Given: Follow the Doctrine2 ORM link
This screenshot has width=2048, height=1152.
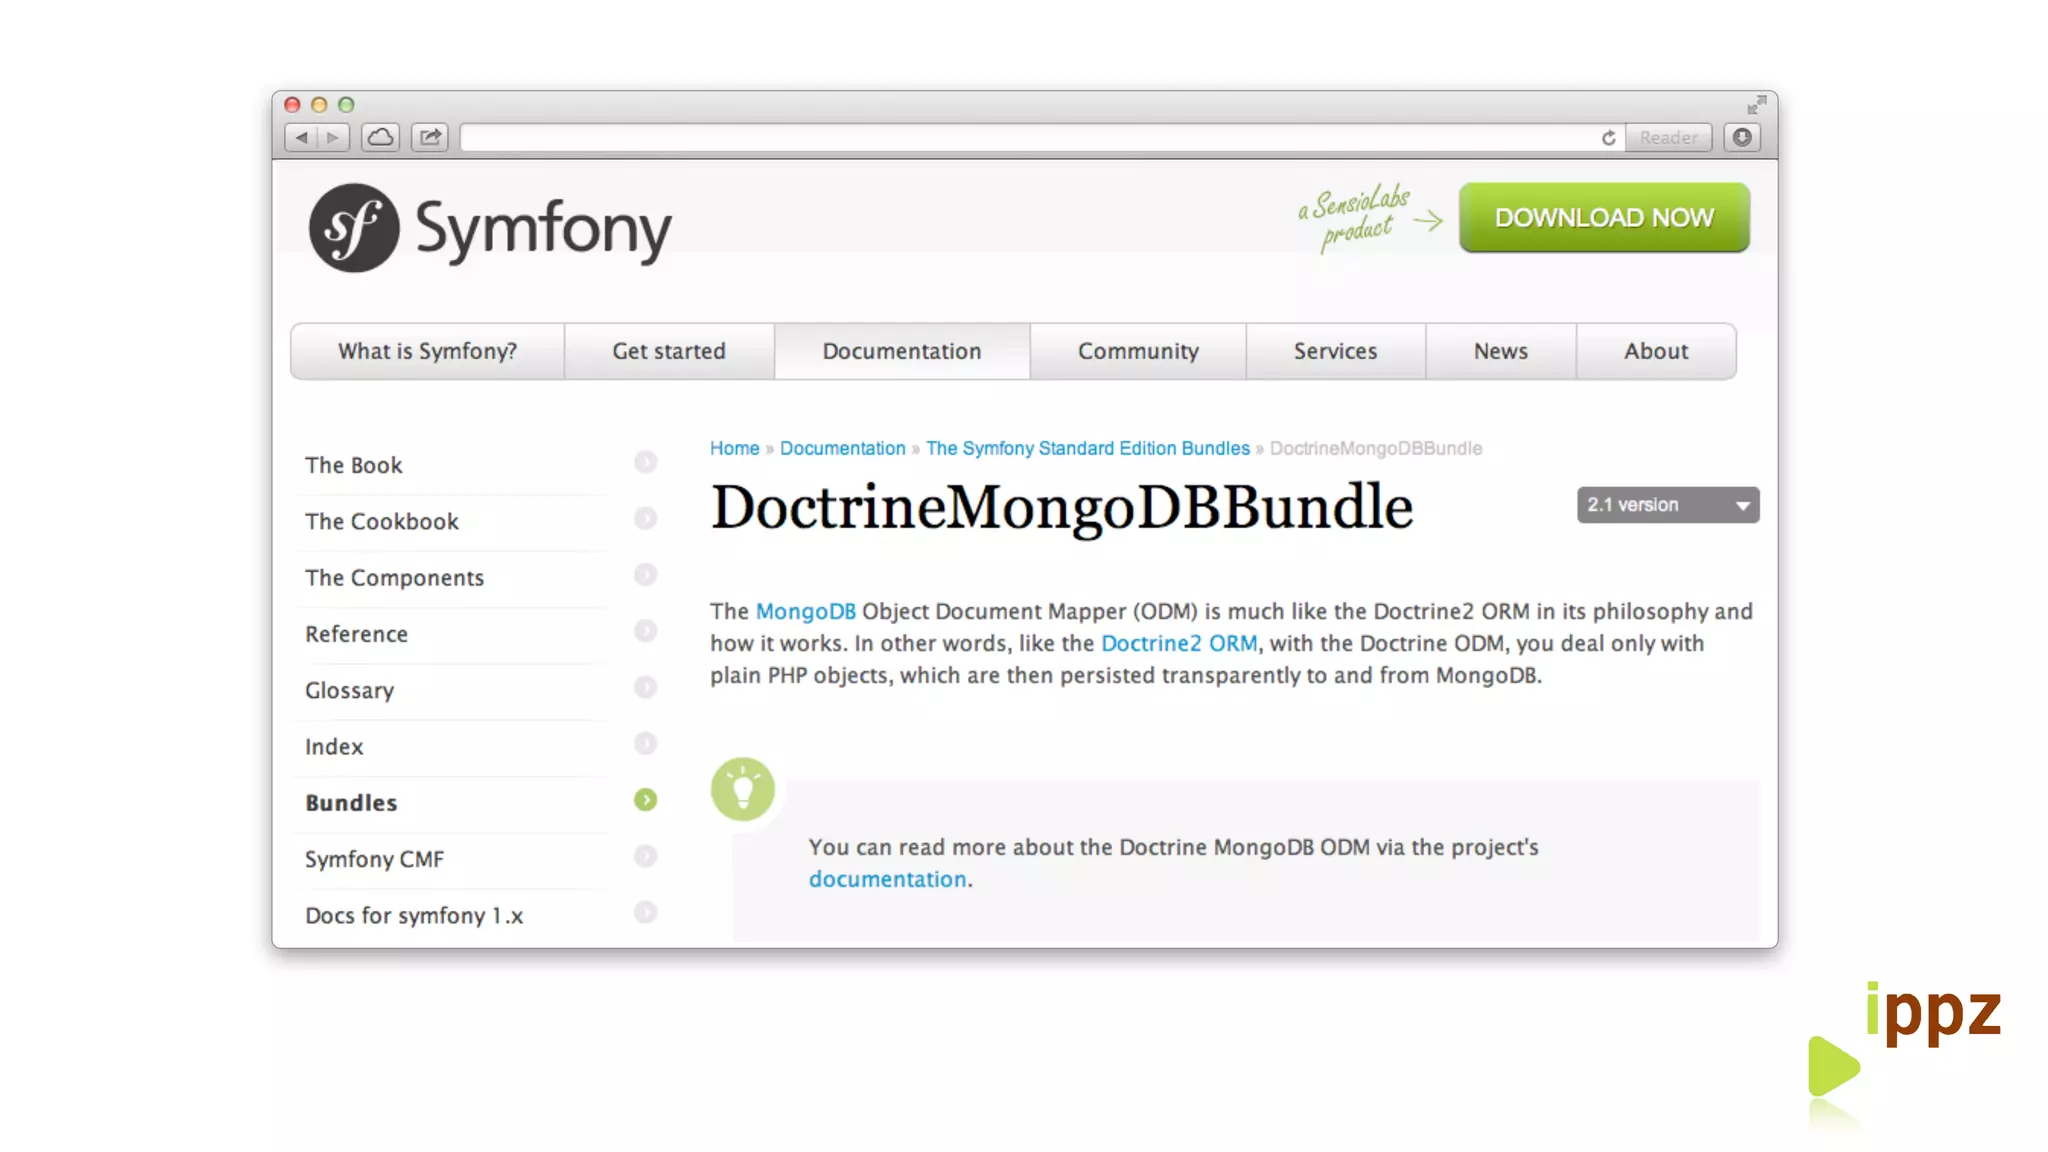Looking at the screenshot, I should [1178, 643].
